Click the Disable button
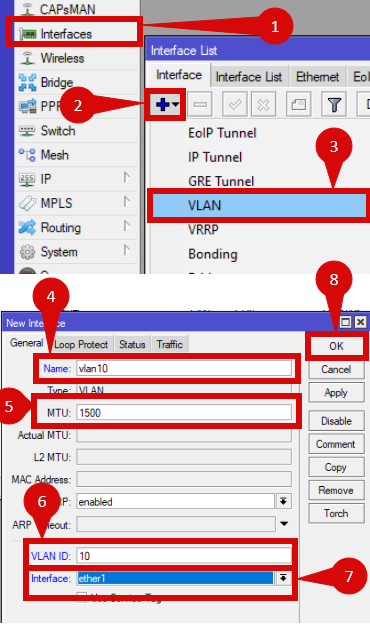 (x=336, y=421)
